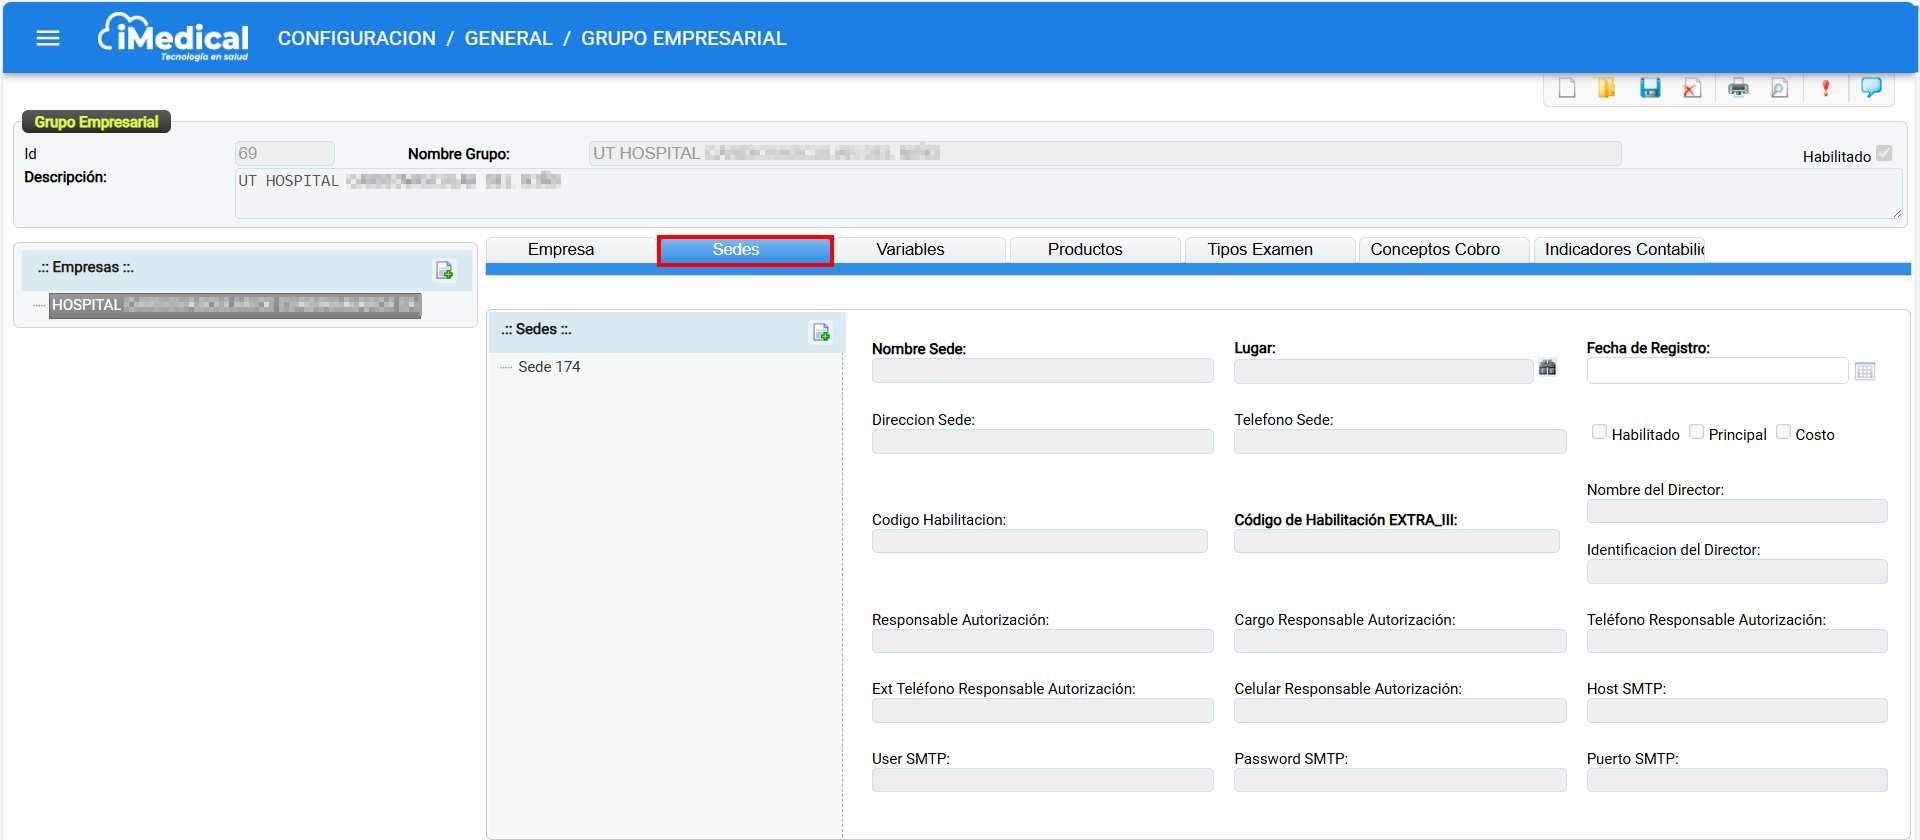
Task: Add new sede in Sedes panel
Action: (x=821, y=333)
